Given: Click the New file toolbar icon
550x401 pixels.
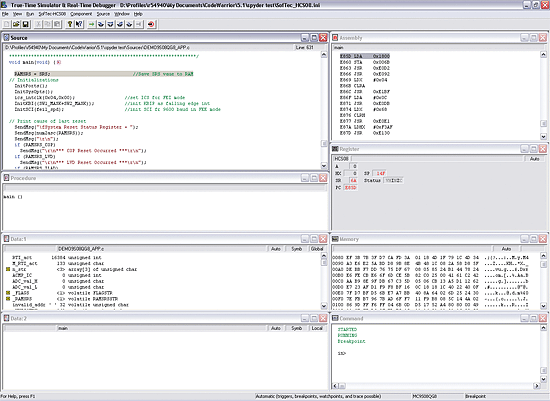Looking at the screenshot, I should tap(7, 24).
